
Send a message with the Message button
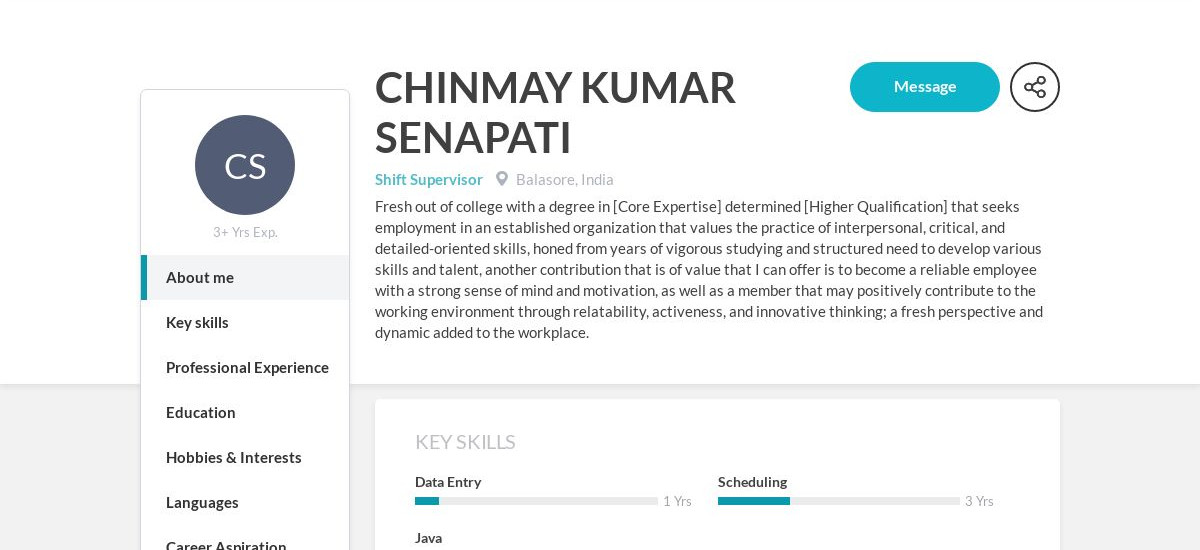coord(925,87)
